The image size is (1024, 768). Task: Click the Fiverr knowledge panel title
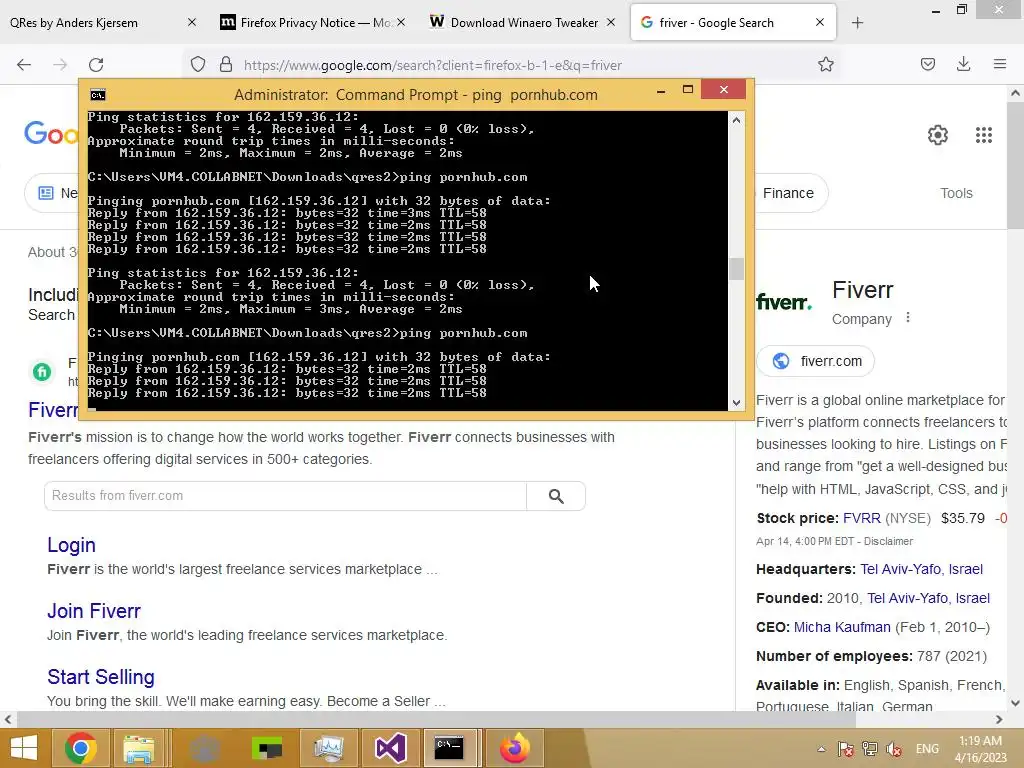pos(862,290)
